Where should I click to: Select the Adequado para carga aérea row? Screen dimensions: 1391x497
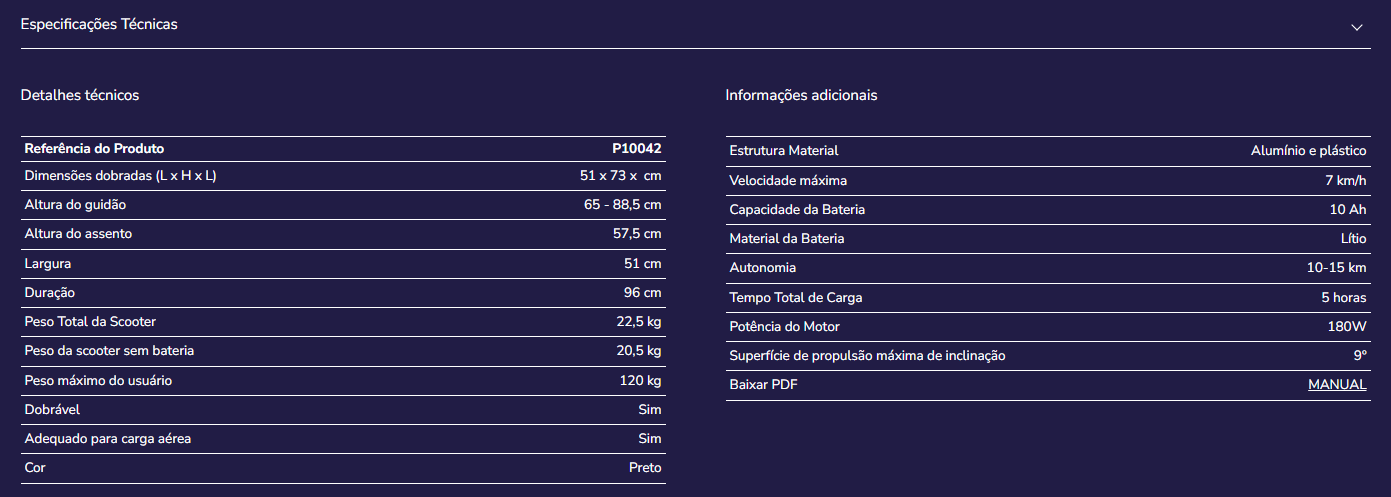343,439
